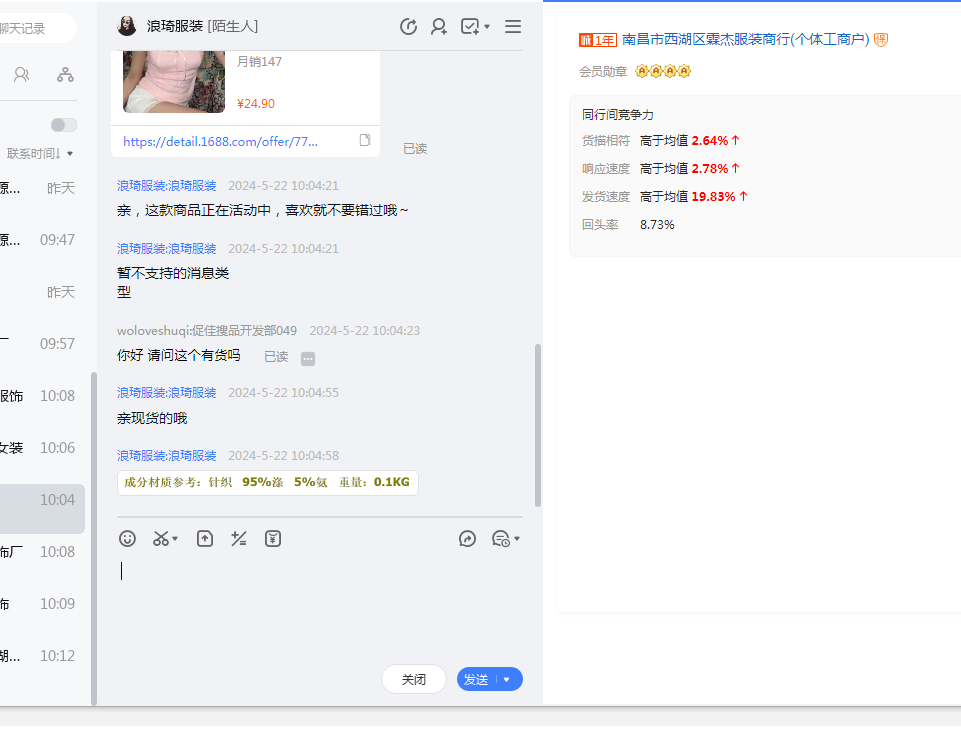961x753 pixels.
Task: Click the 关闭 button
Action: [414, 680]
